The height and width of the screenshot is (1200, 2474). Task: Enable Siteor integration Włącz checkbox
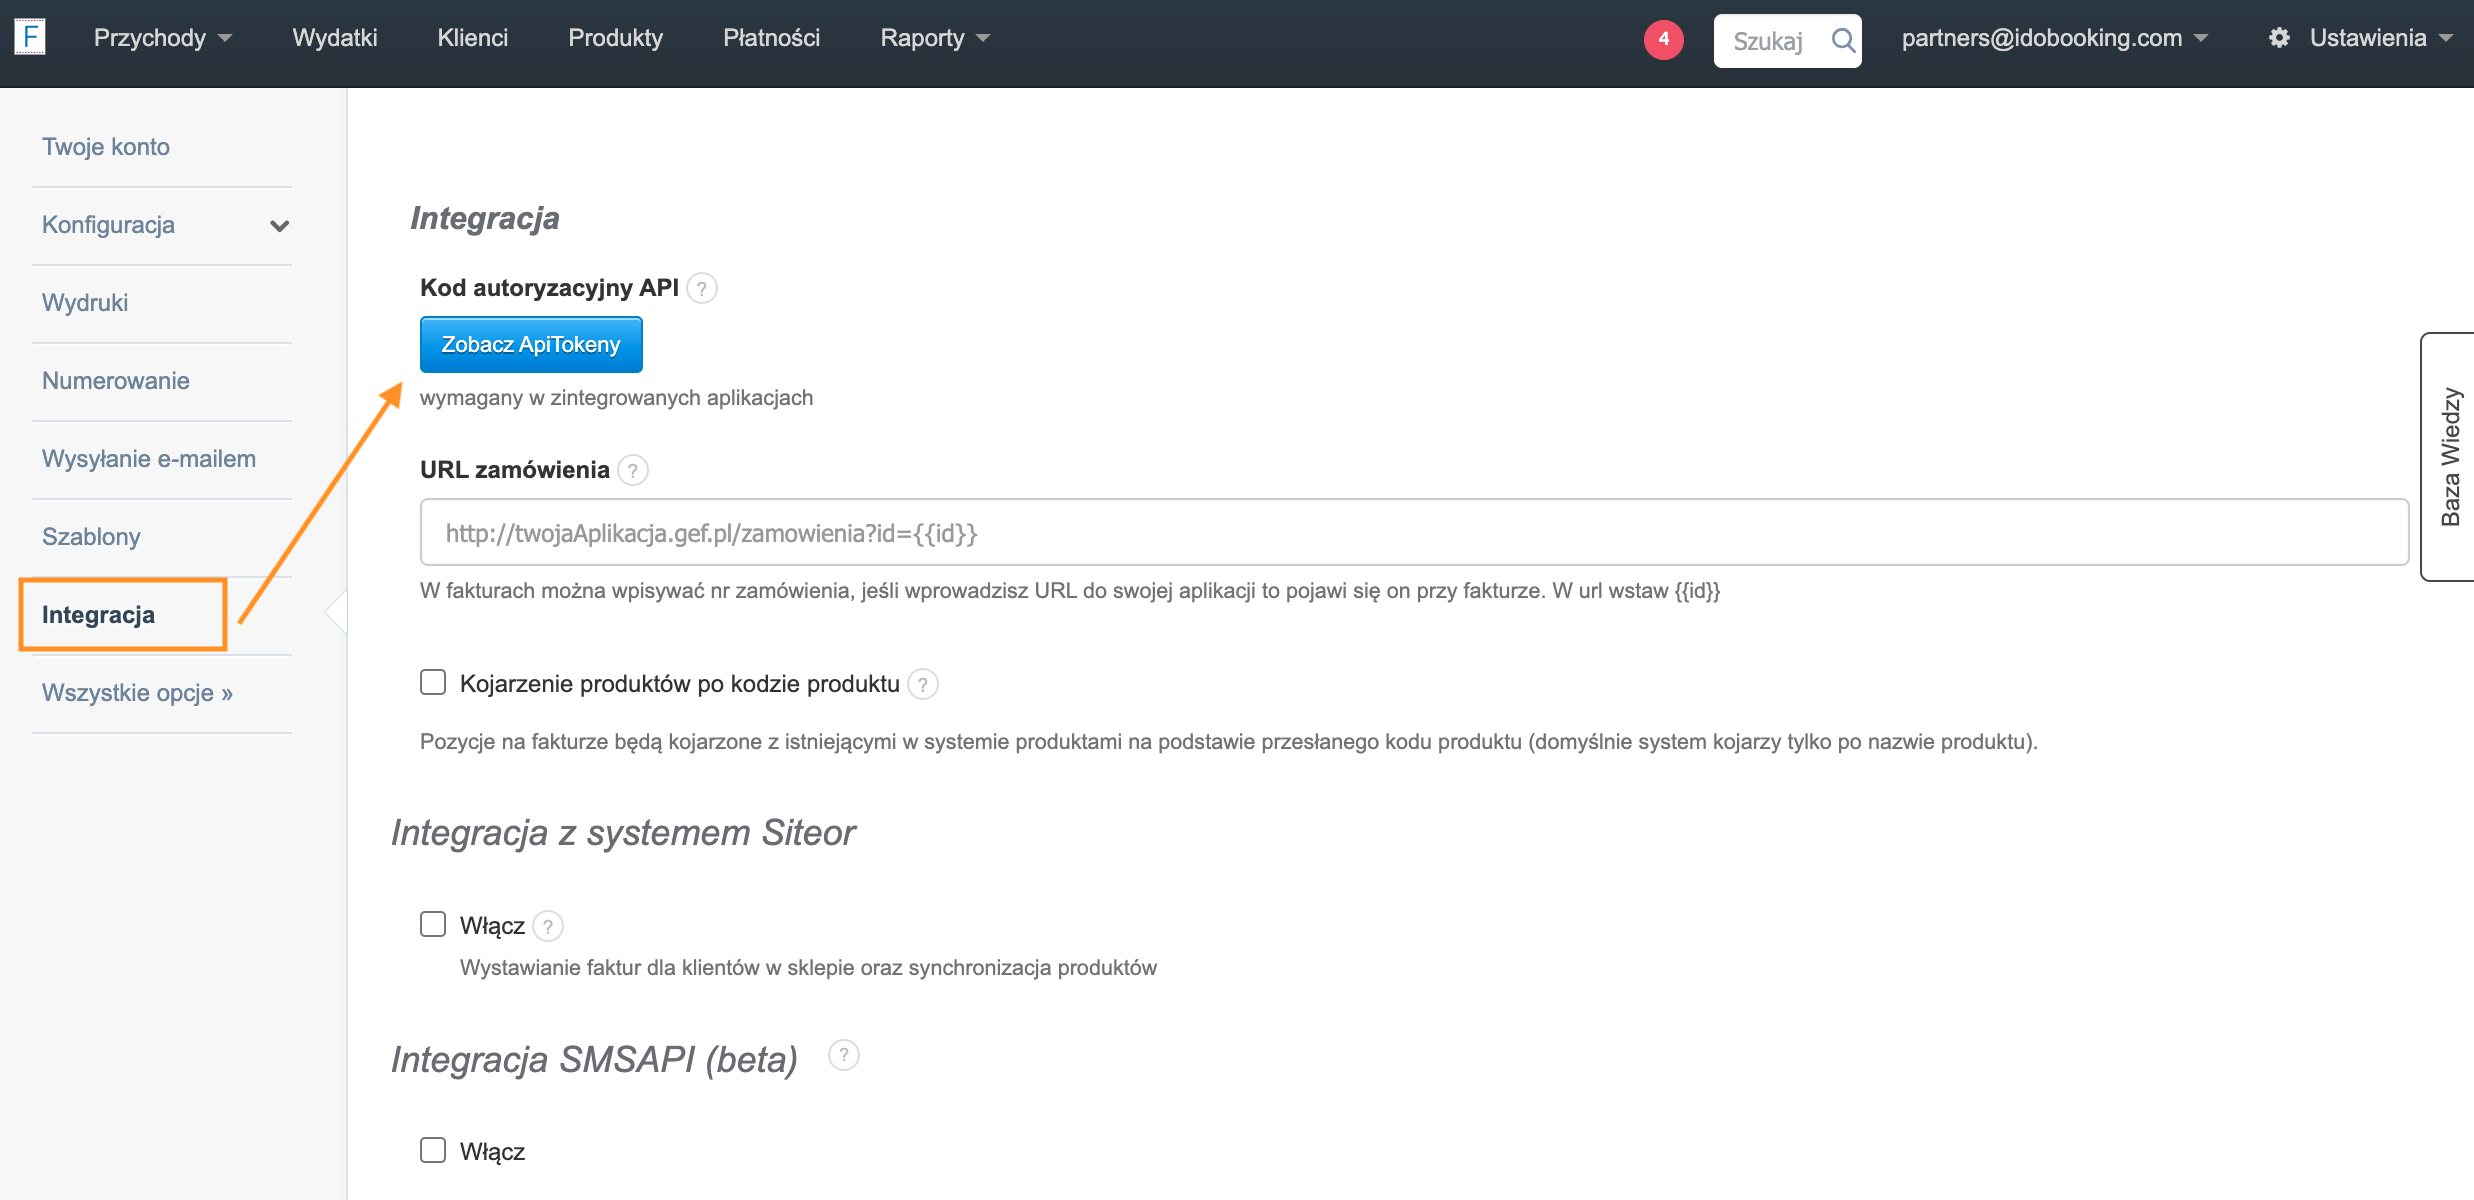point(433,924)
